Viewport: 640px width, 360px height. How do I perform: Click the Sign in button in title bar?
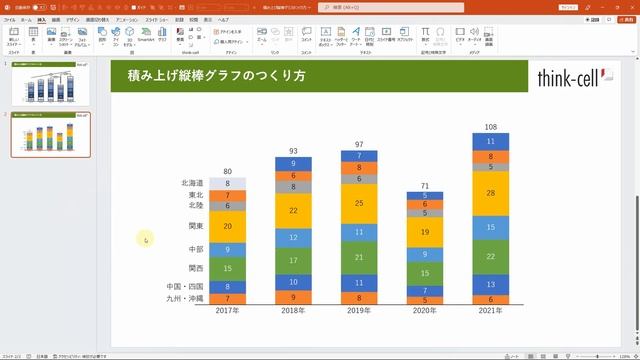tap(568, 7)
